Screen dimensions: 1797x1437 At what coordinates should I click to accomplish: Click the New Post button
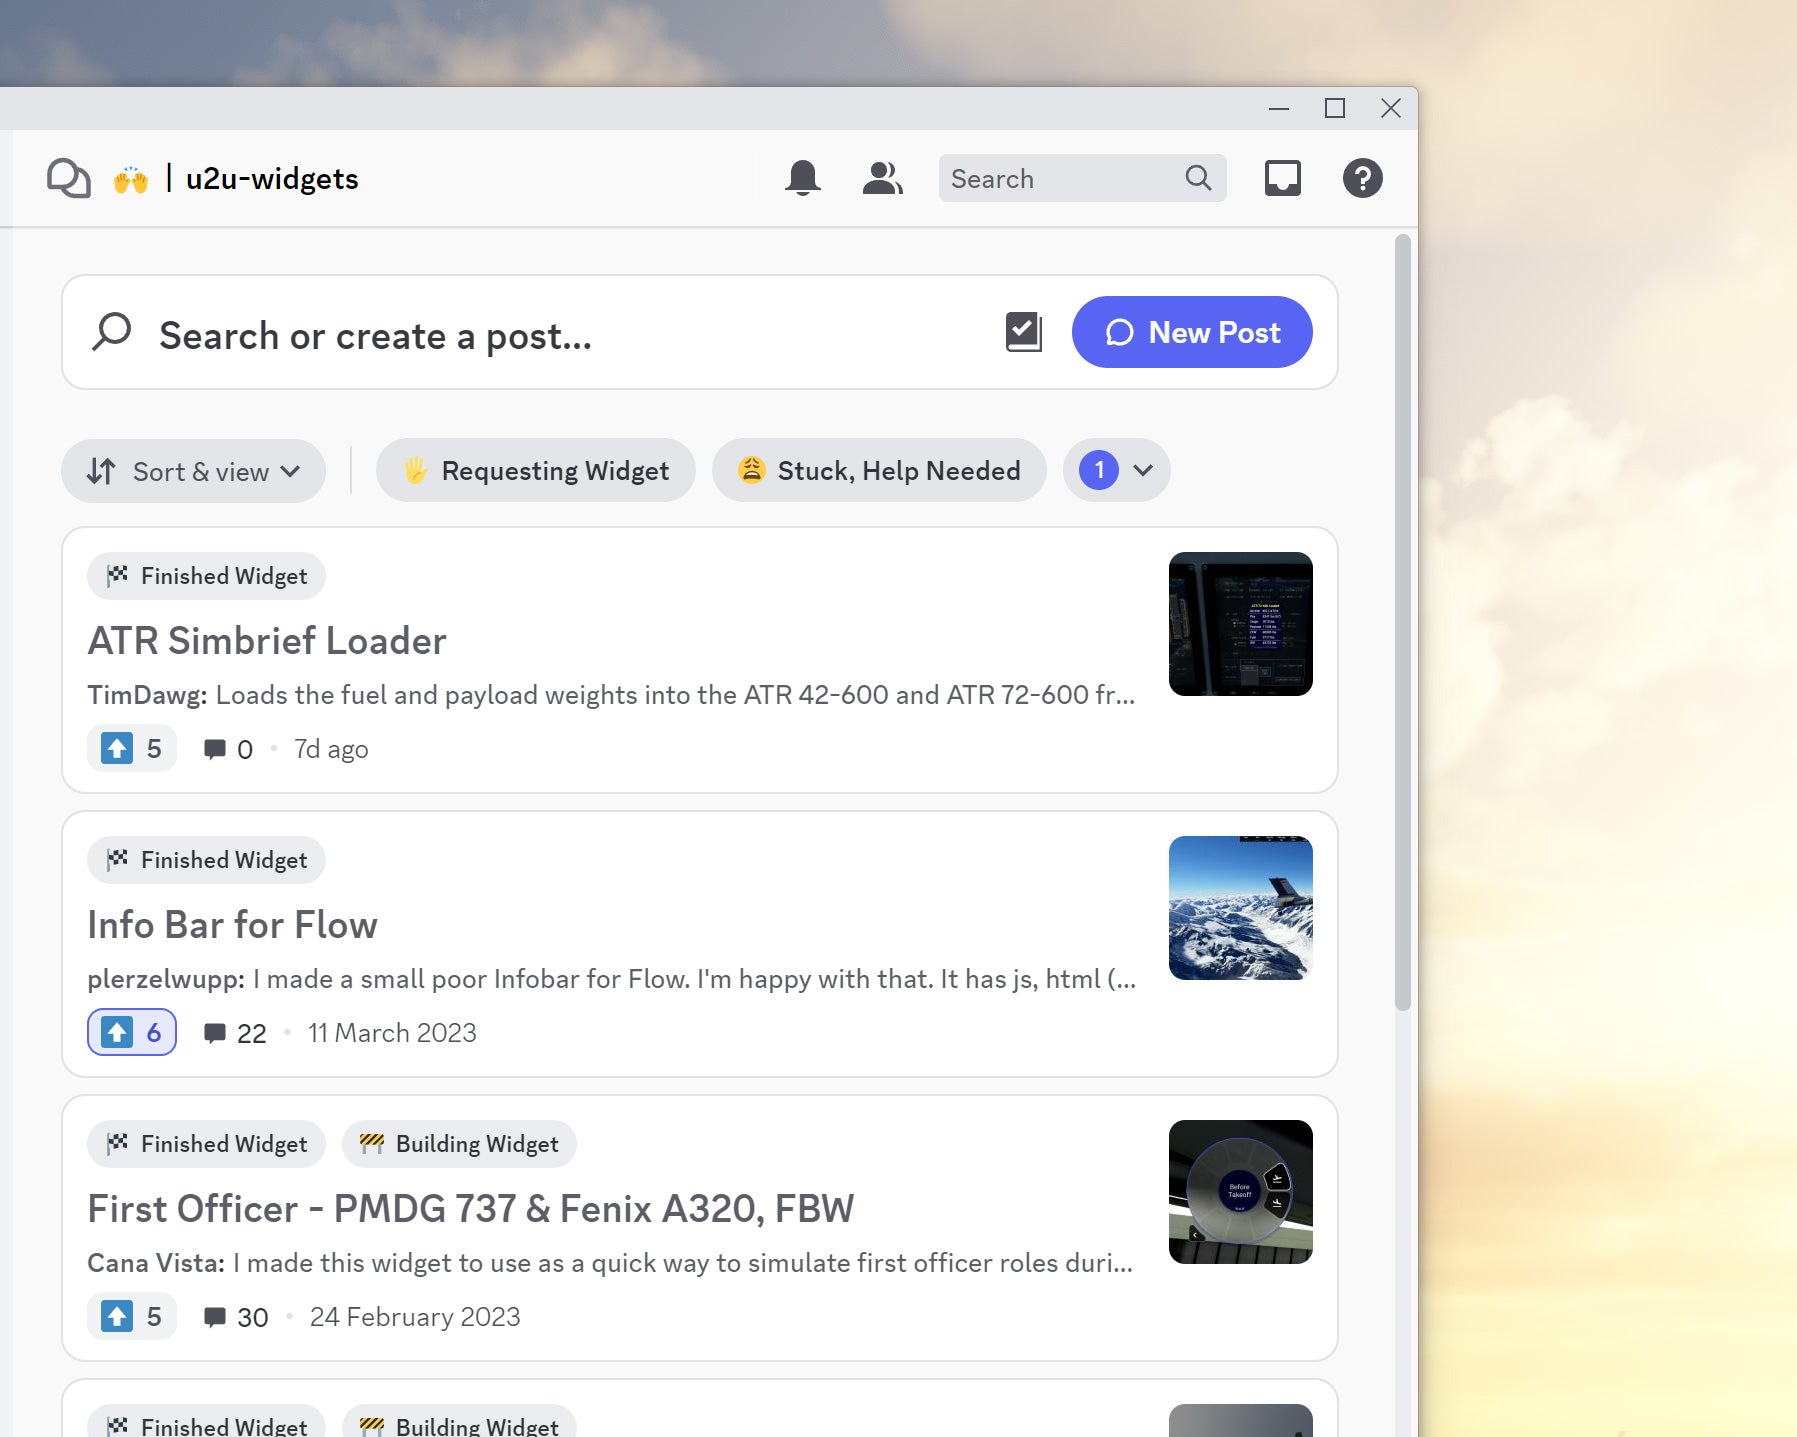1192,332
